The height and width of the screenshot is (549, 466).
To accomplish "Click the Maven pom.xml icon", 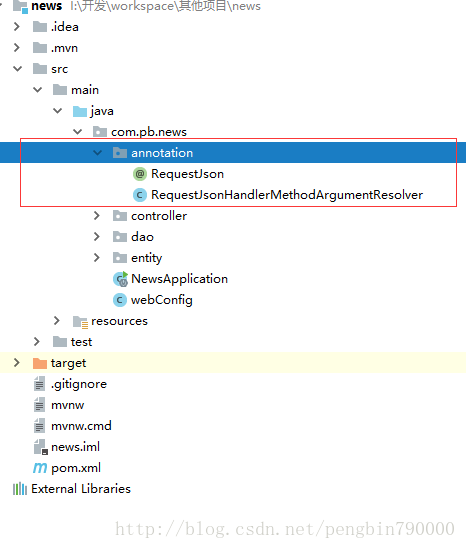I will tap(40, 468).
